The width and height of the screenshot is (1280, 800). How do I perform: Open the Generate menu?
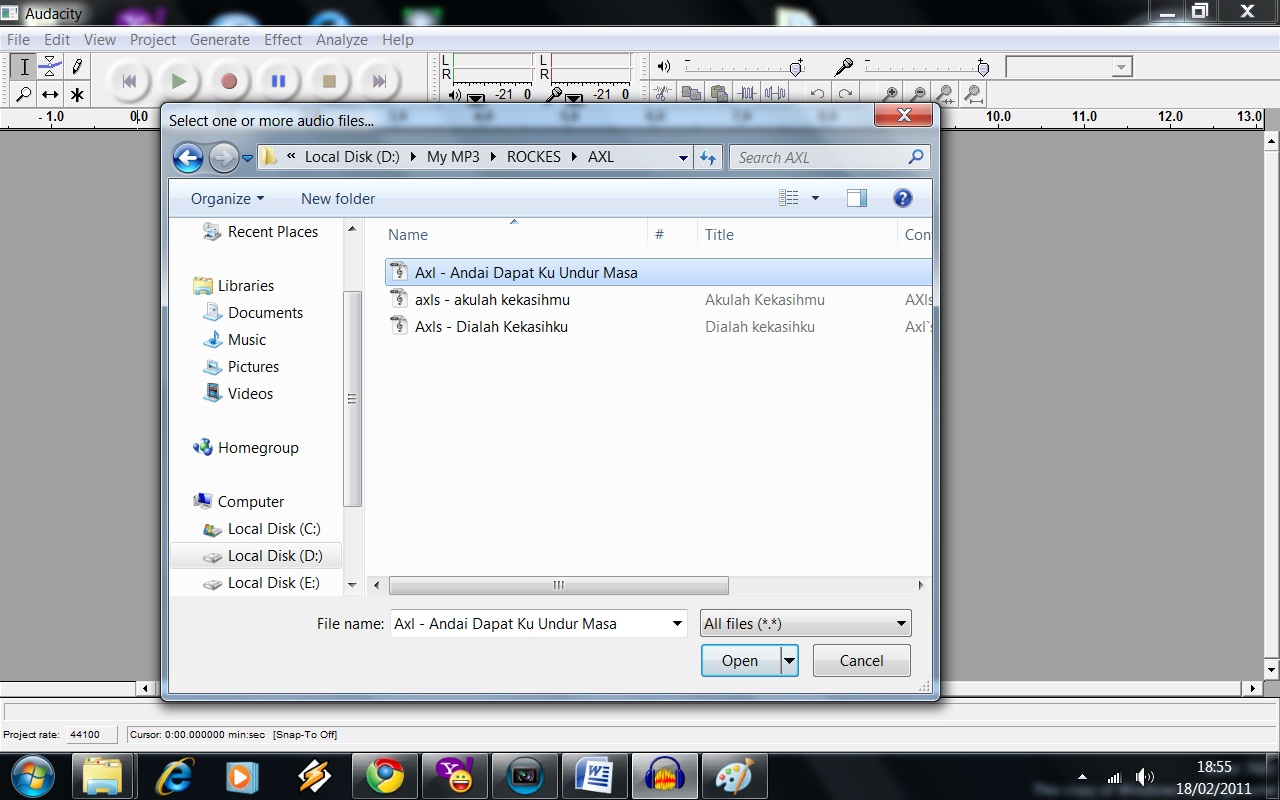click(220, 40)
